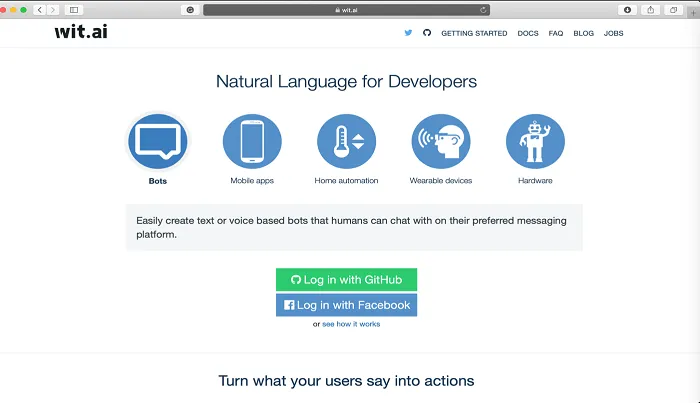Click the 'Wearable devices' label
700x403 pixels.
pos(441,181)
